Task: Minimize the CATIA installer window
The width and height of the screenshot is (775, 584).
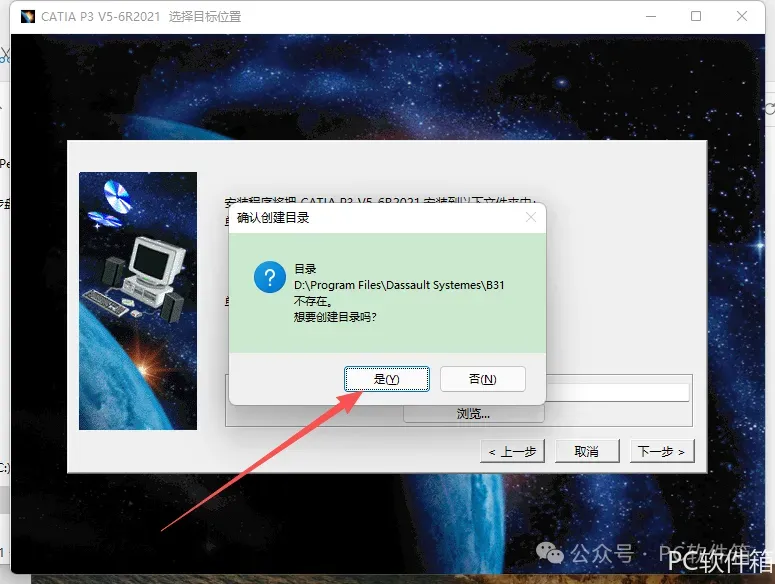Action: [x=651, y=16]
